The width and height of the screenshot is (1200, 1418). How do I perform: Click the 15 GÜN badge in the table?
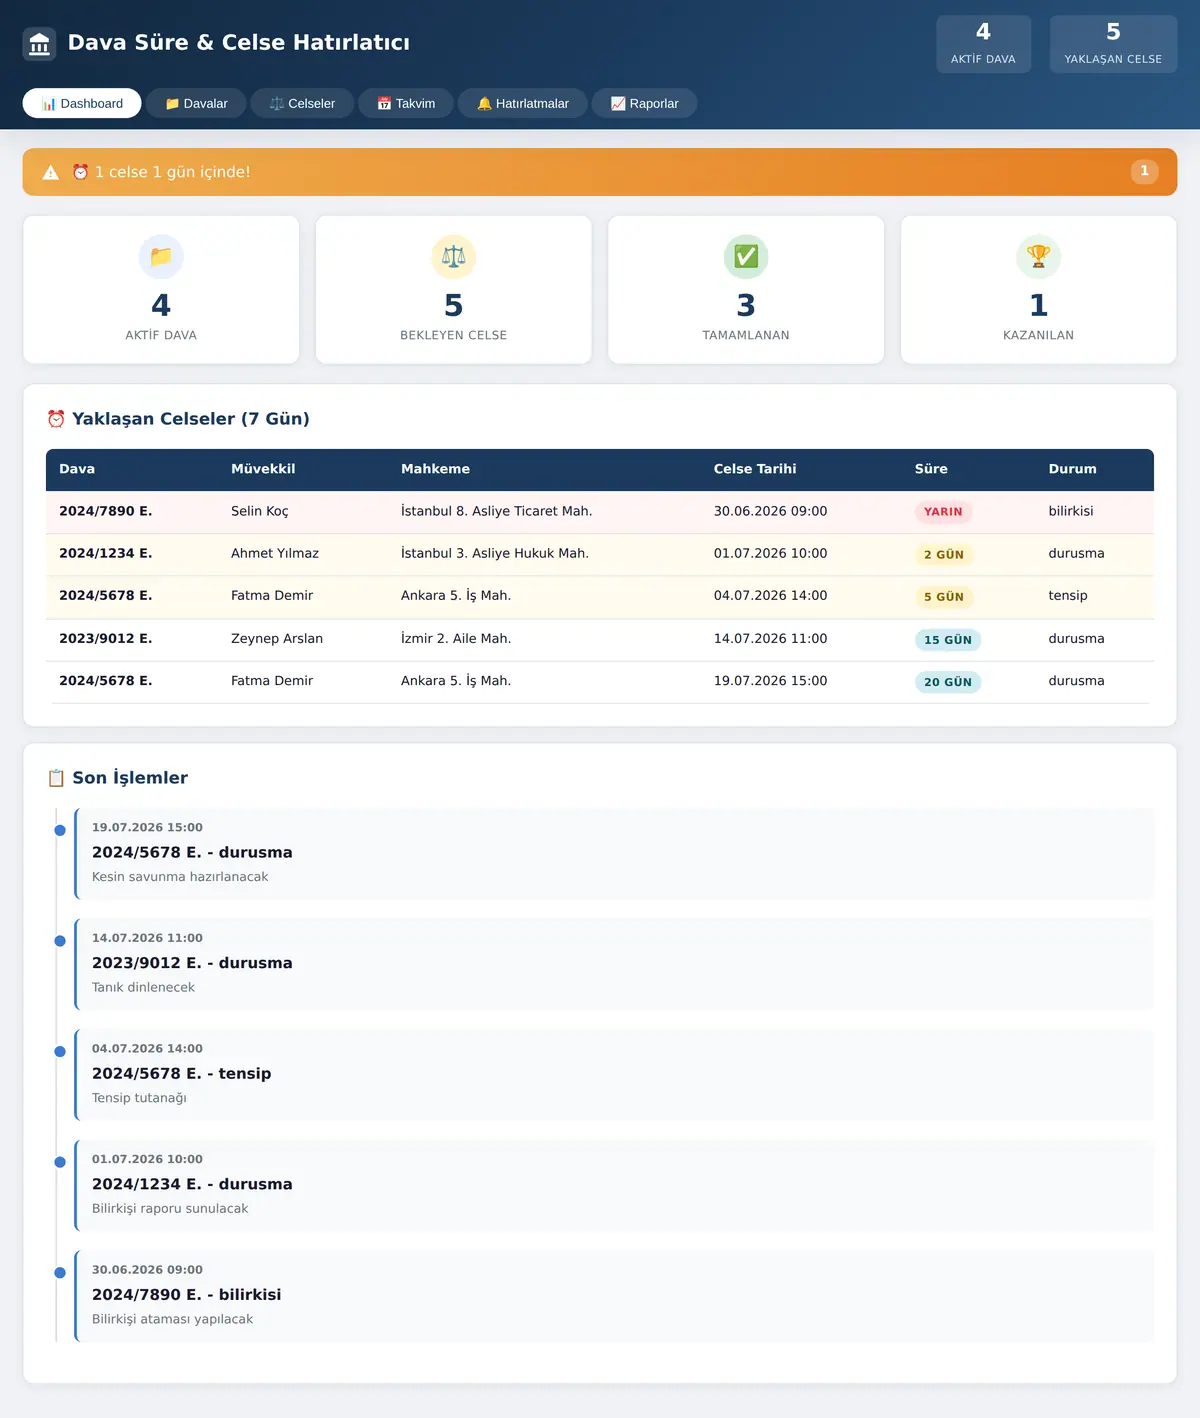(x=948, y=640)
